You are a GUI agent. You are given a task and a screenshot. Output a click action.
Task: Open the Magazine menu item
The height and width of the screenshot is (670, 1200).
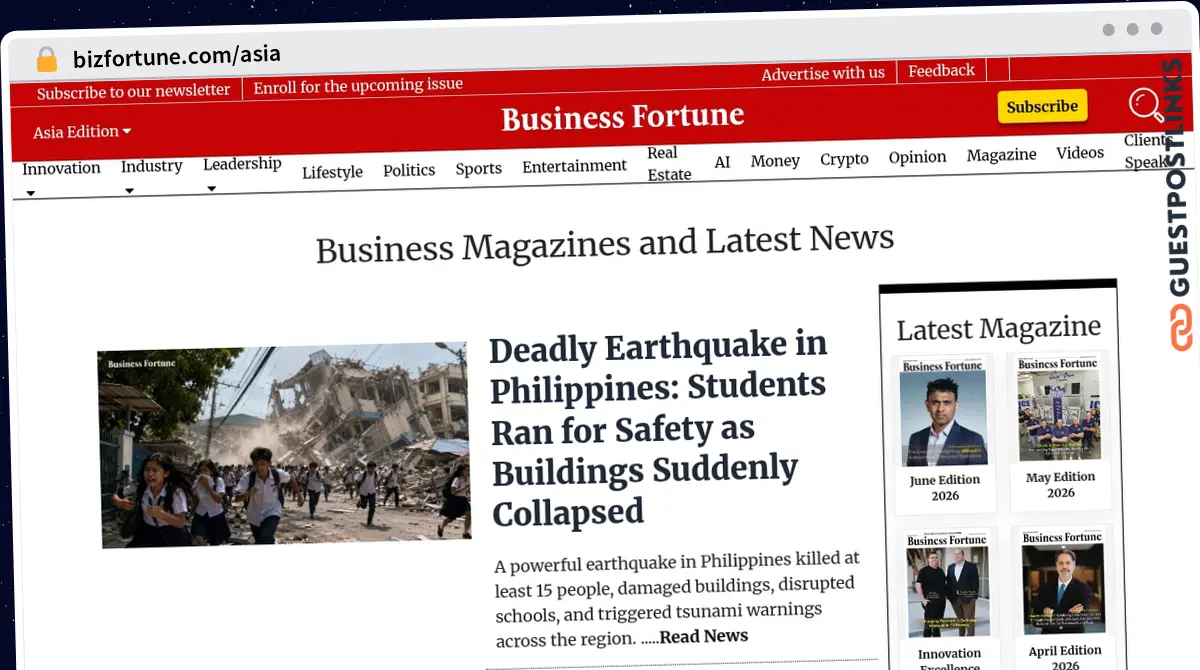(x=1001, y=155)
